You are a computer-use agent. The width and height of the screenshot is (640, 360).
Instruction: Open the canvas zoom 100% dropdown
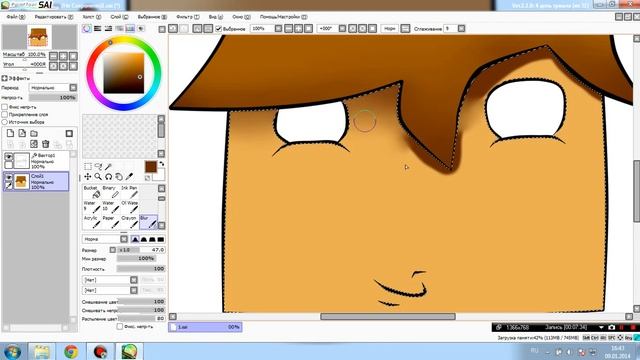(x=278, y=29)
